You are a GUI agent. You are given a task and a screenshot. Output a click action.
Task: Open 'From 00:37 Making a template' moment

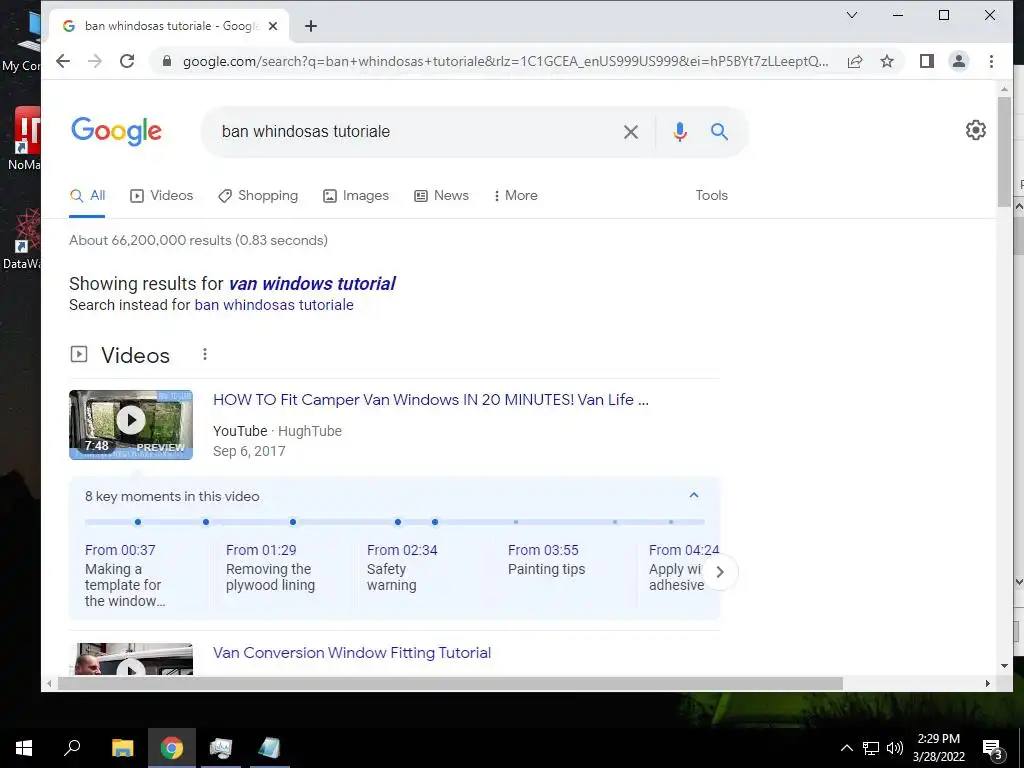click(124, 575)
